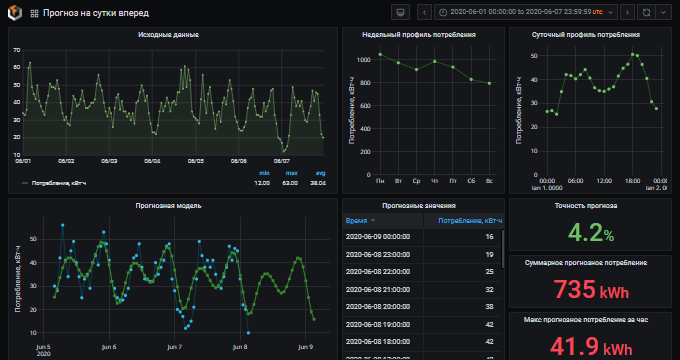Image resolution: width=680 pixels, height=360 pixels.
Task: Sort legend by 'max' column
Action: click(x=291, y=173)
